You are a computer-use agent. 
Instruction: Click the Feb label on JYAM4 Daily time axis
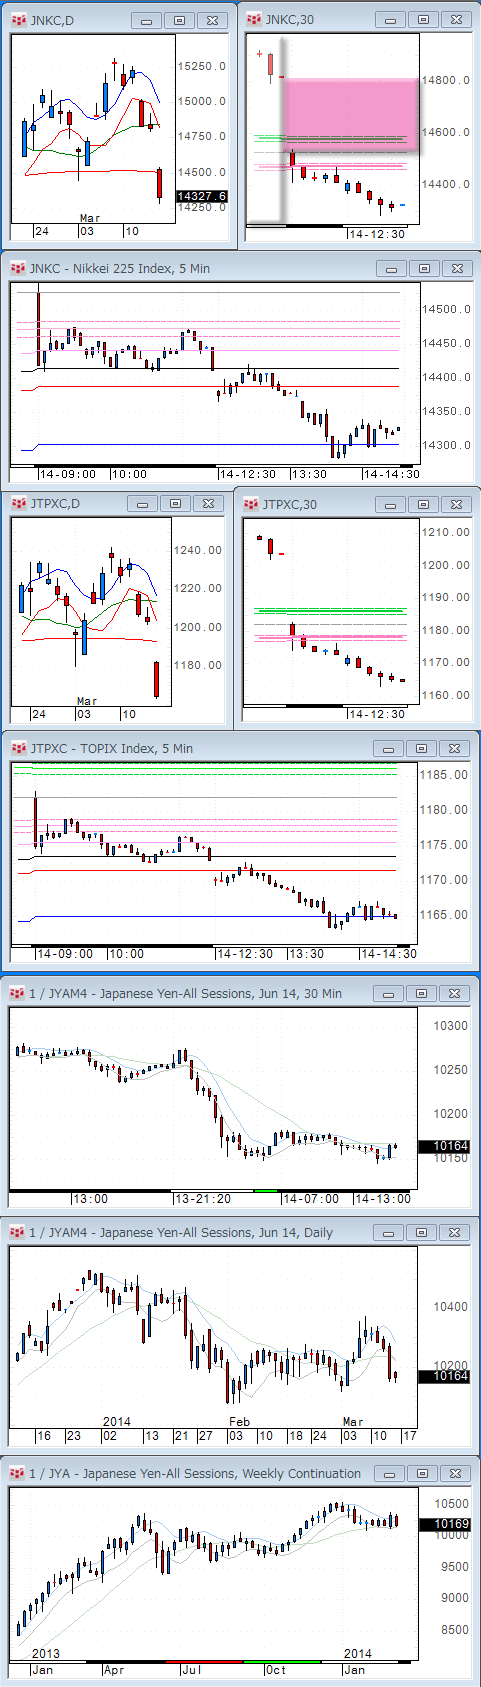click(x=240, y=1421)
